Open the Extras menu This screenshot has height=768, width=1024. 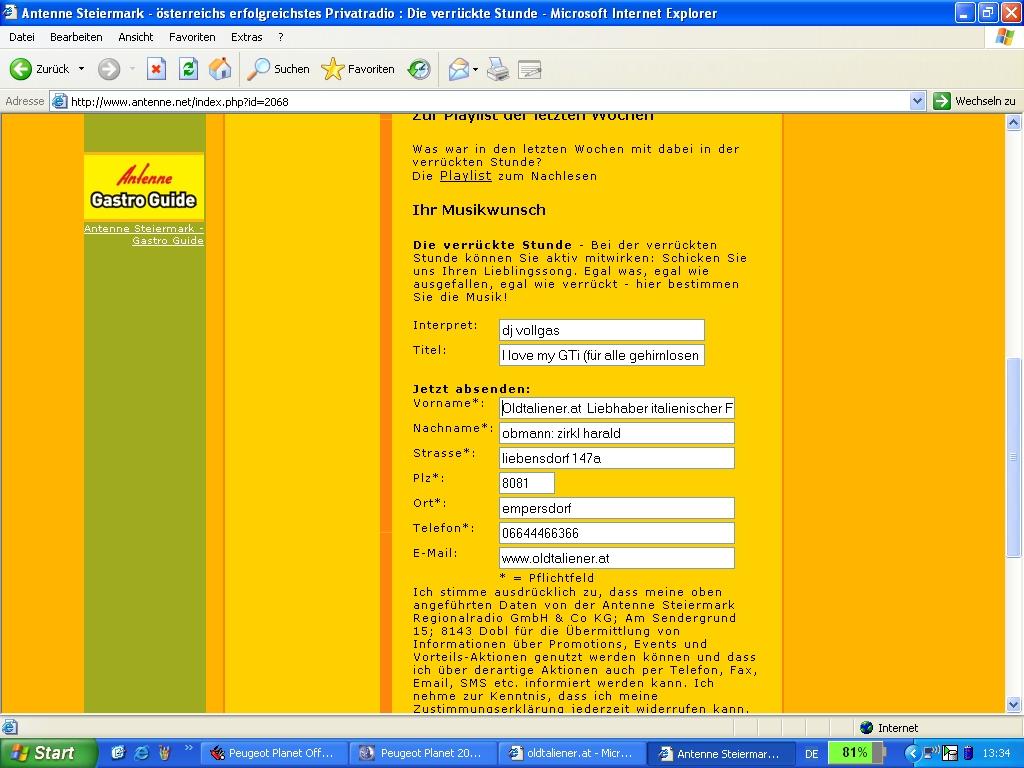247,37
